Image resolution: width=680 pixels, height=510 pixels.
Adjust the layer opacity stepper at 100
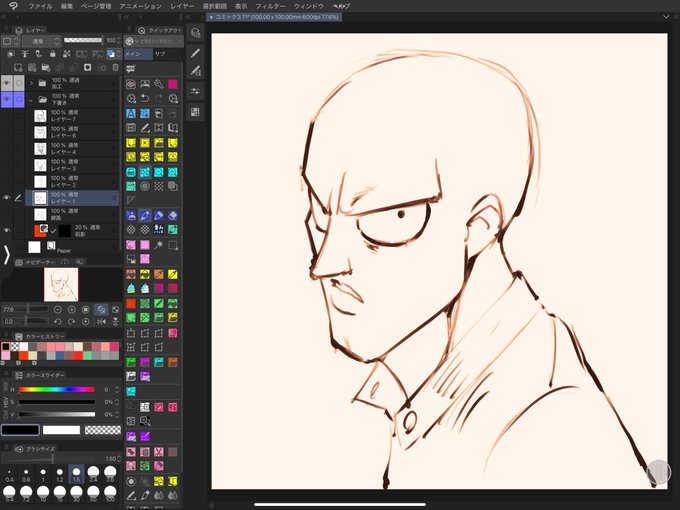(x=118, y=40)
